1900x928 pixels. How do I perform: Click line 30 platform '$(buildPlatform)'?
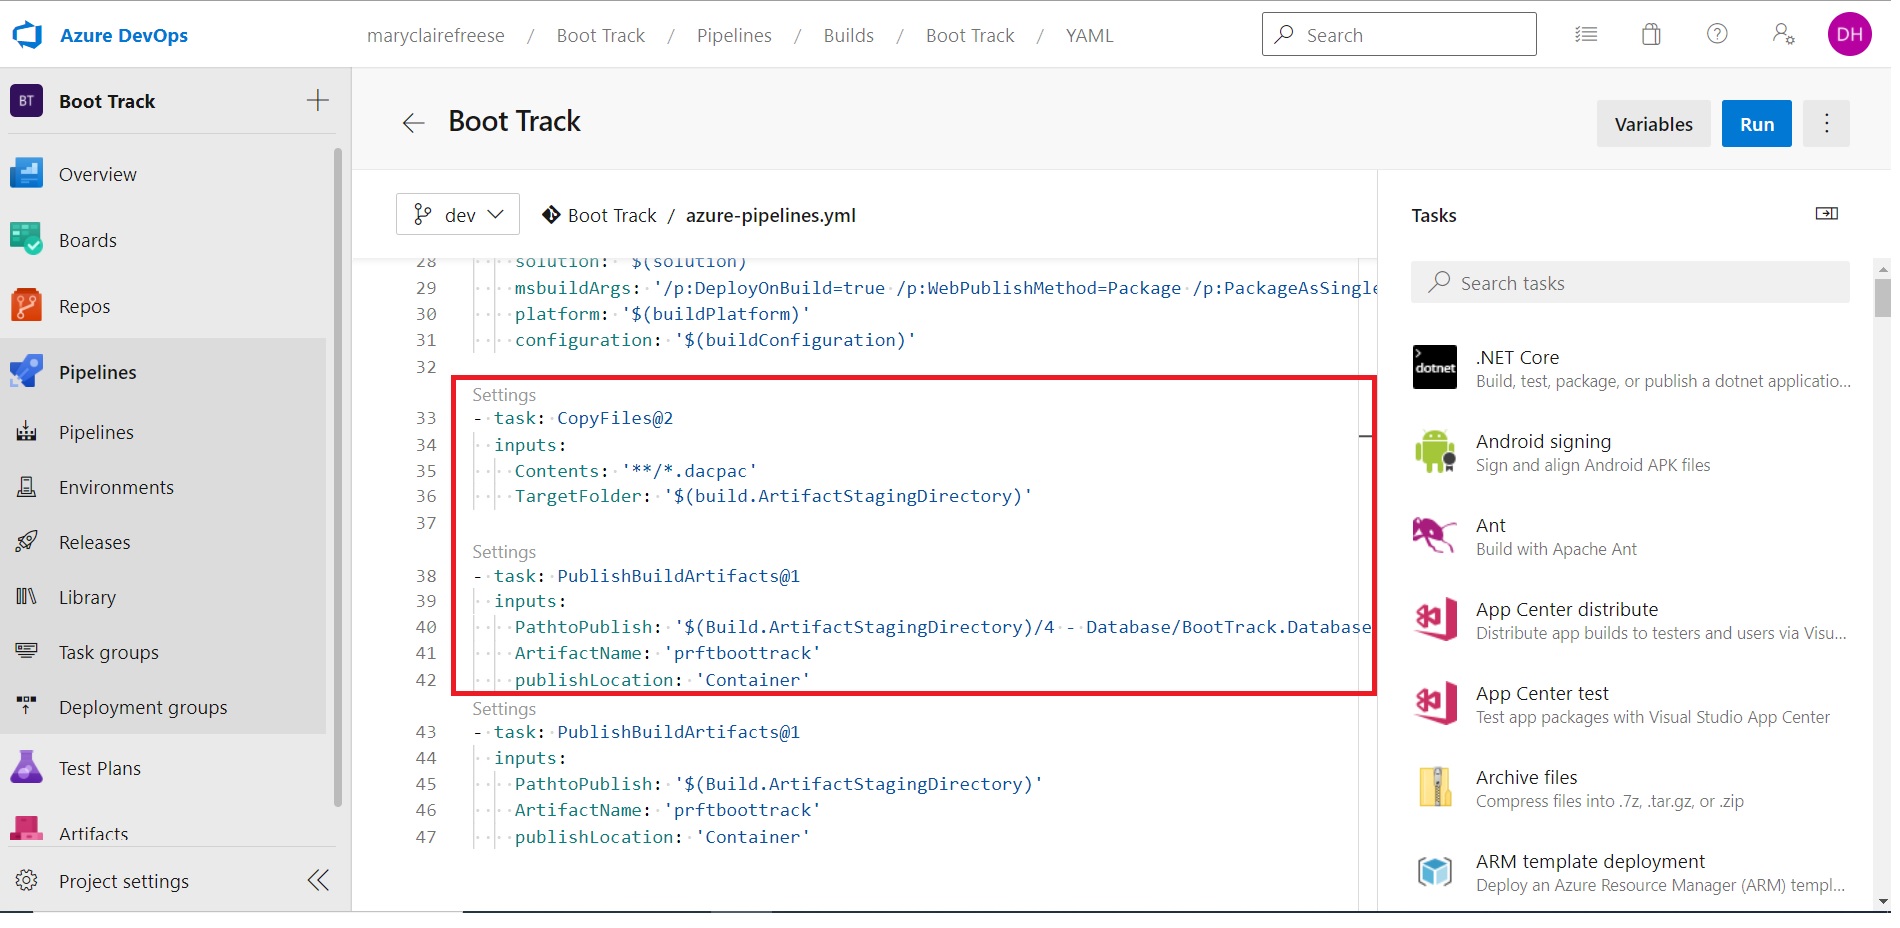click(x=662, y=314)
